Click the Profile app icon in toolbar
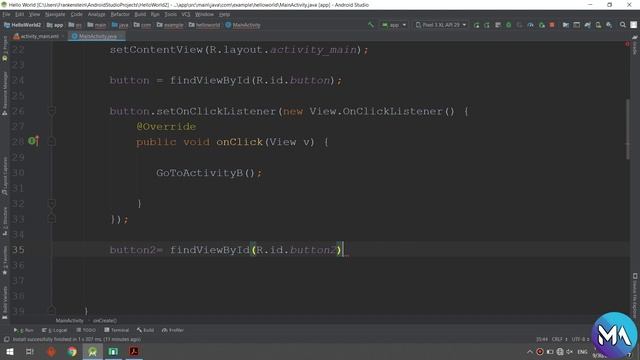The image size is (640, 360). pos(530,25)
